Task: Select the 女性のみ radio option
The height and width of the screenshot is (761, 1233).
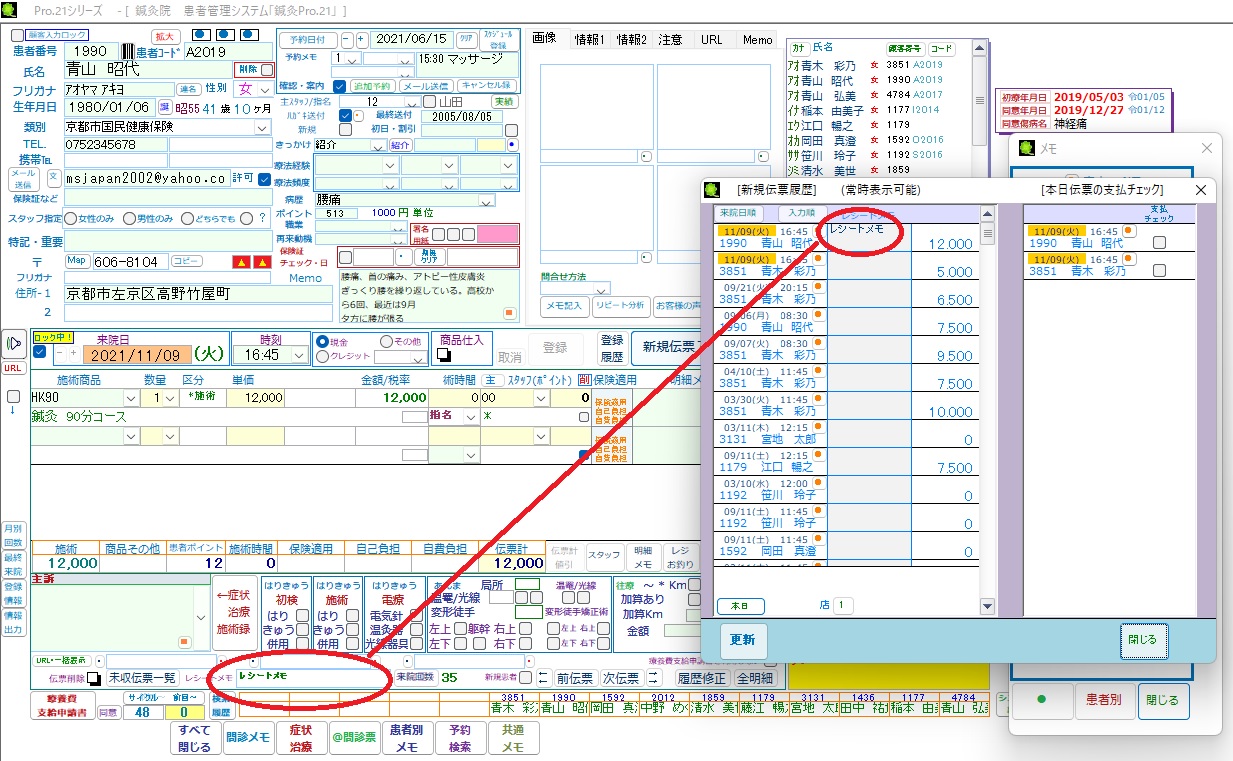Action: tap(71, 218)
